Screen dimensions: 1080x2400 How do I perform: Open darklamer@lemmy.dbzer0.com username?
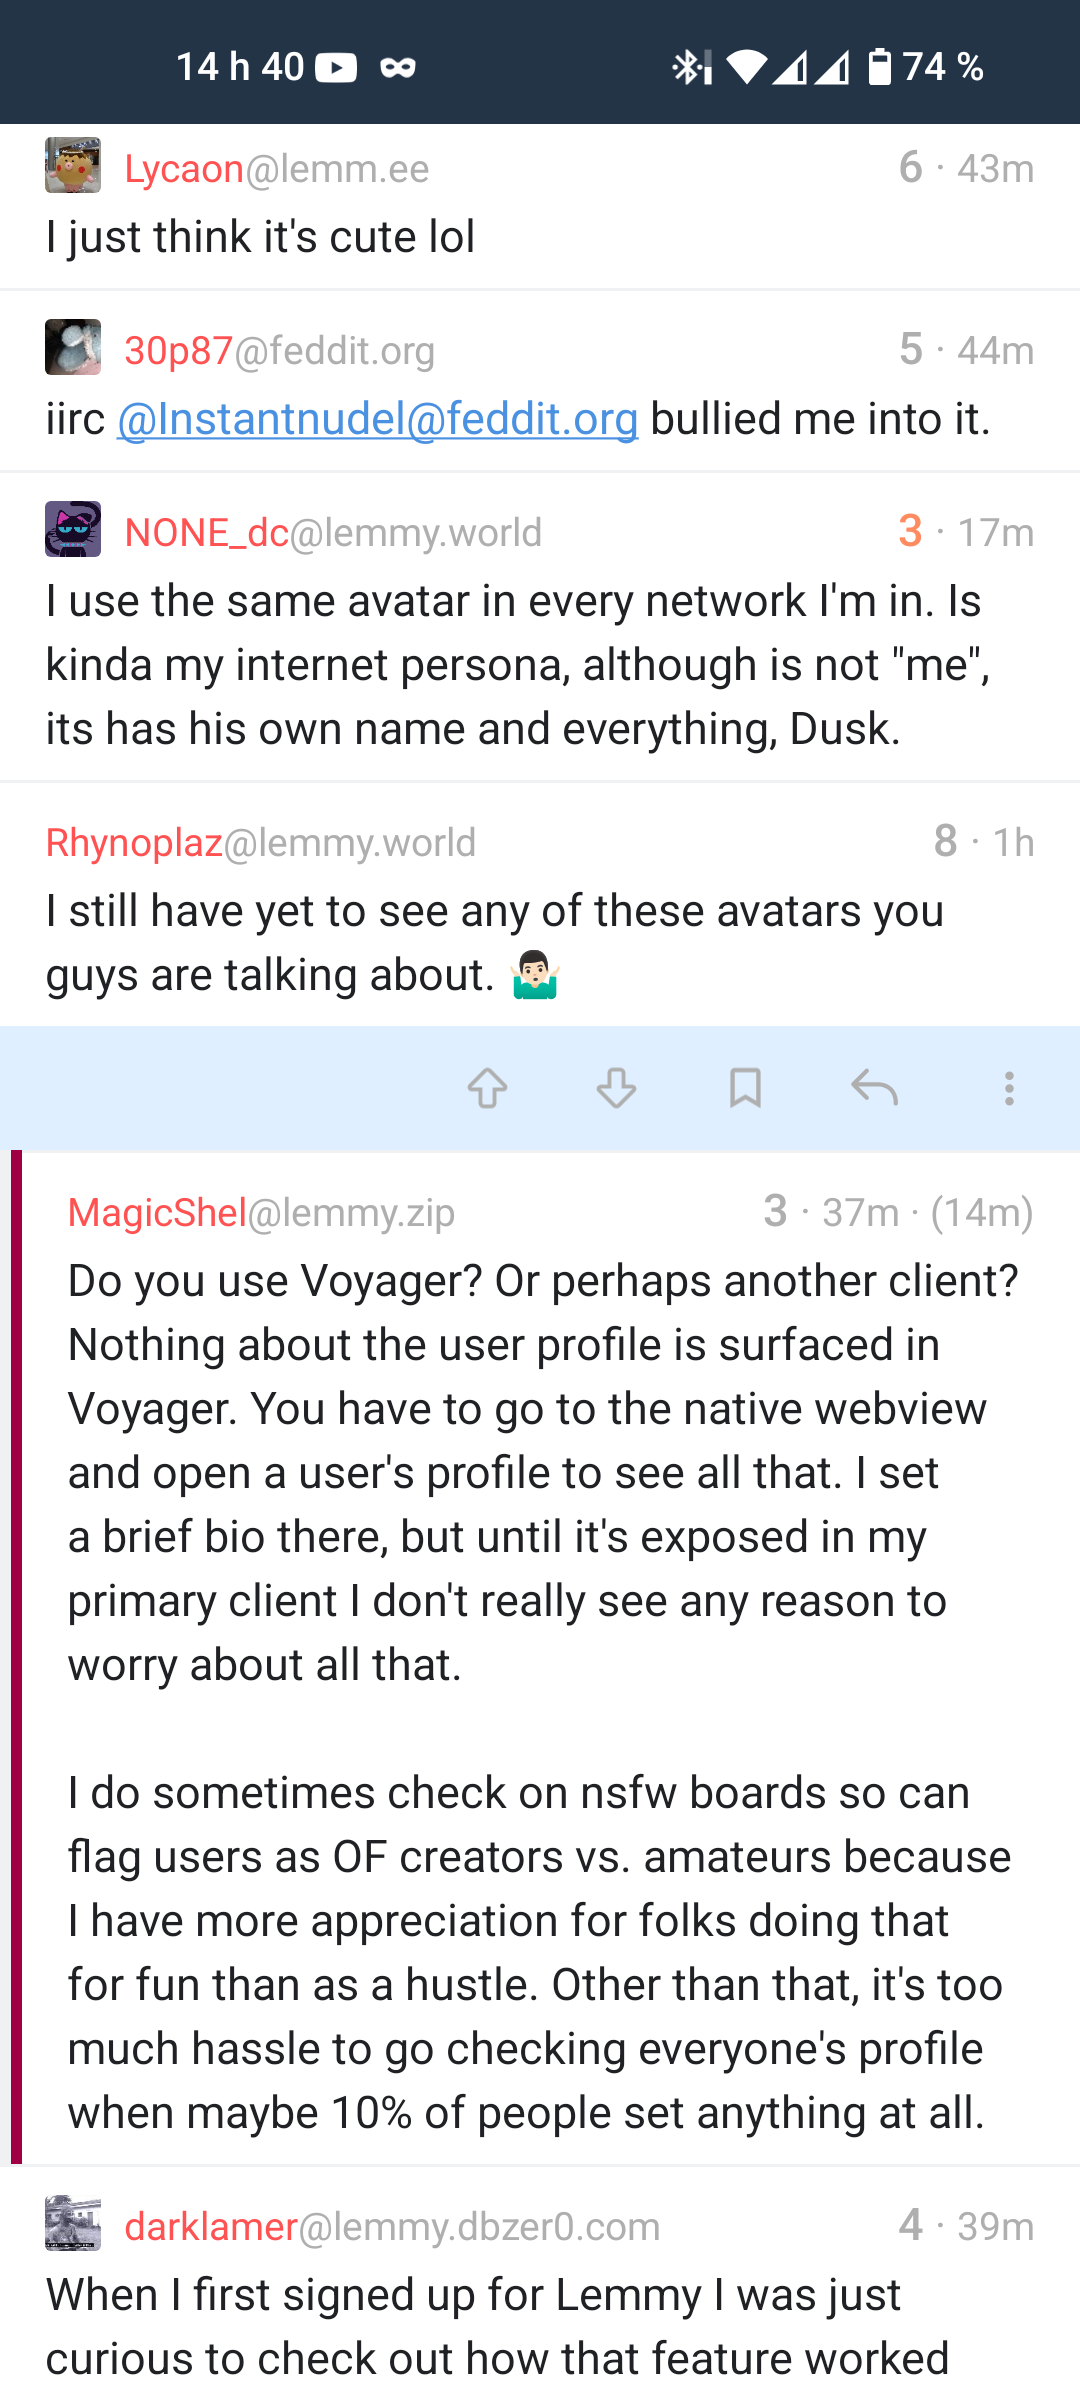tap(392, 2227)
